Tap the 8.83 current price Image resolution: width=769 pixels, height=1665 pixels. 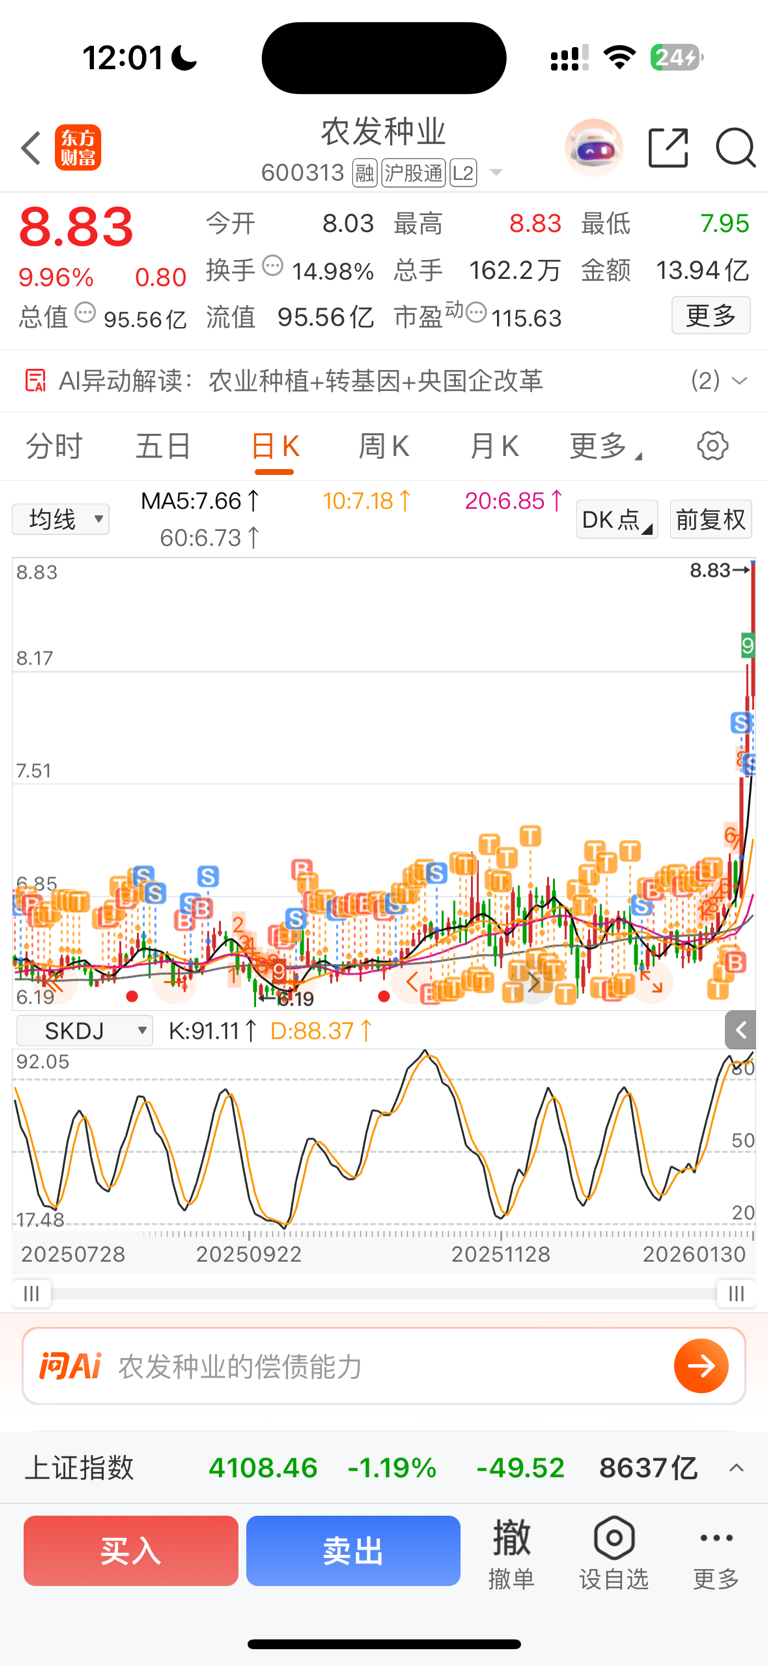click(76, 227)
